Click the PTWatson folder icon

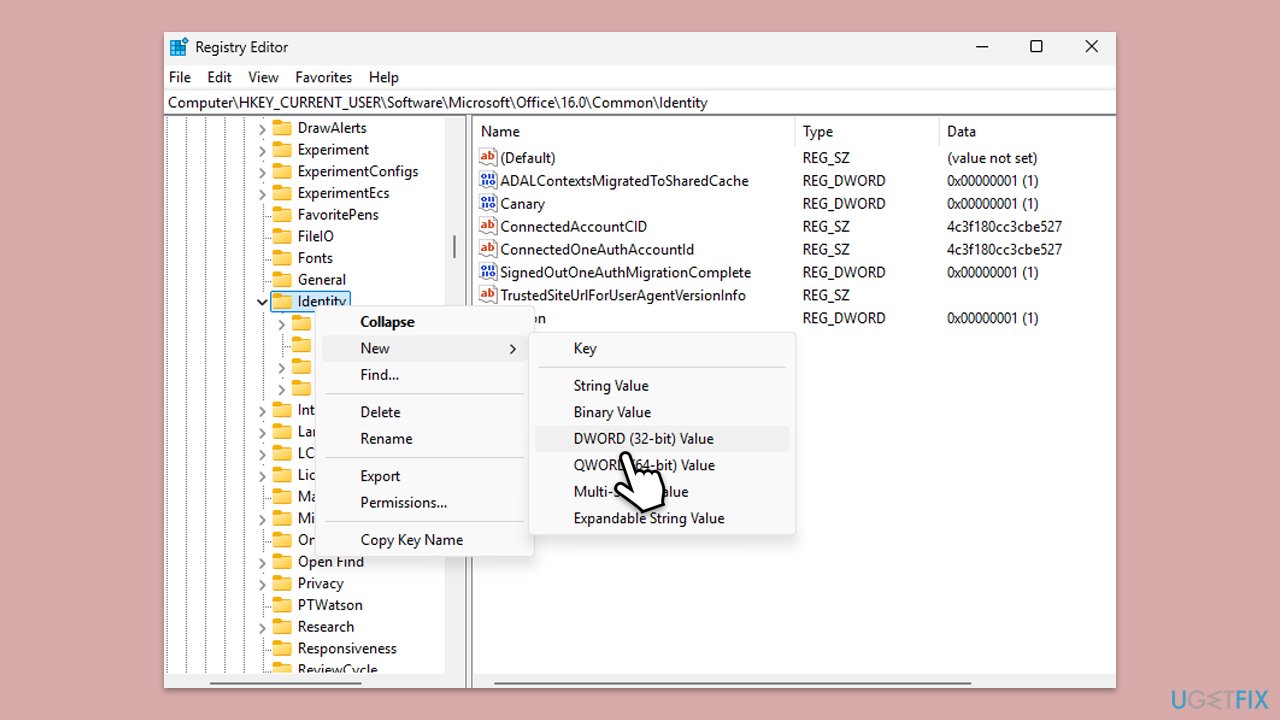tap(282, 605)
